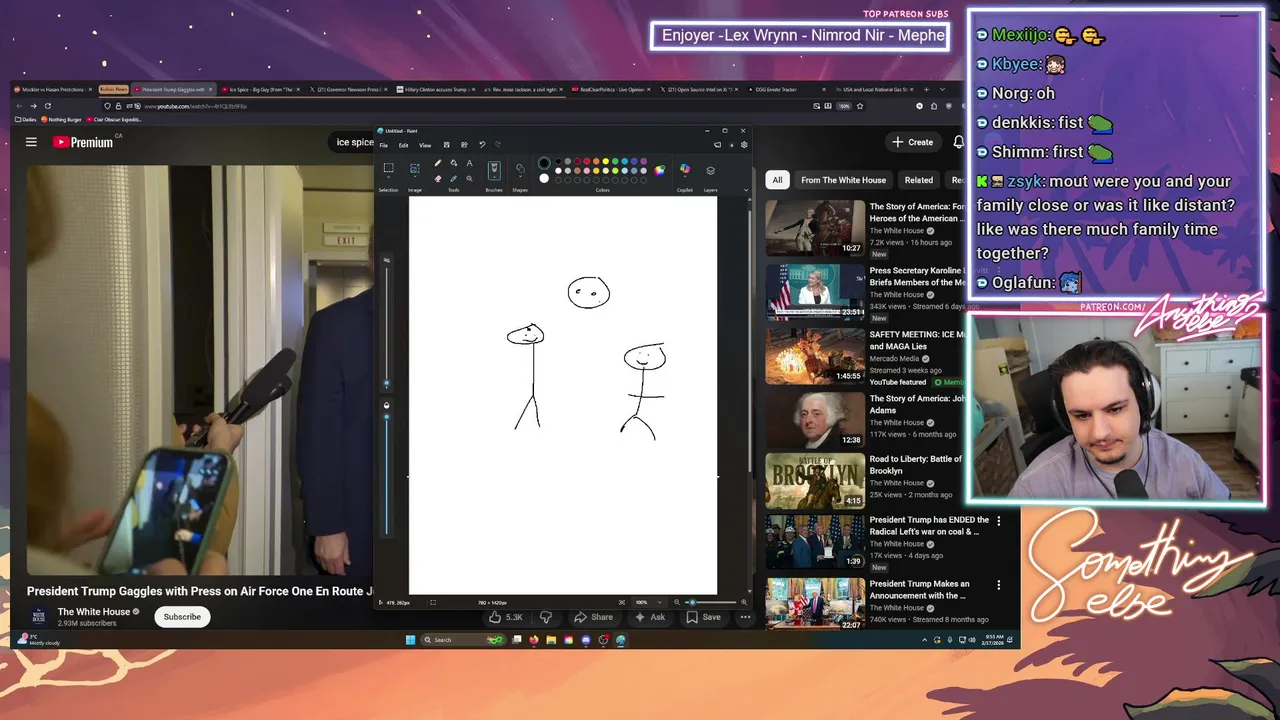This screenshot has width=1280, height=720.
Task: Open The White House channel name link
Action: 94,612
